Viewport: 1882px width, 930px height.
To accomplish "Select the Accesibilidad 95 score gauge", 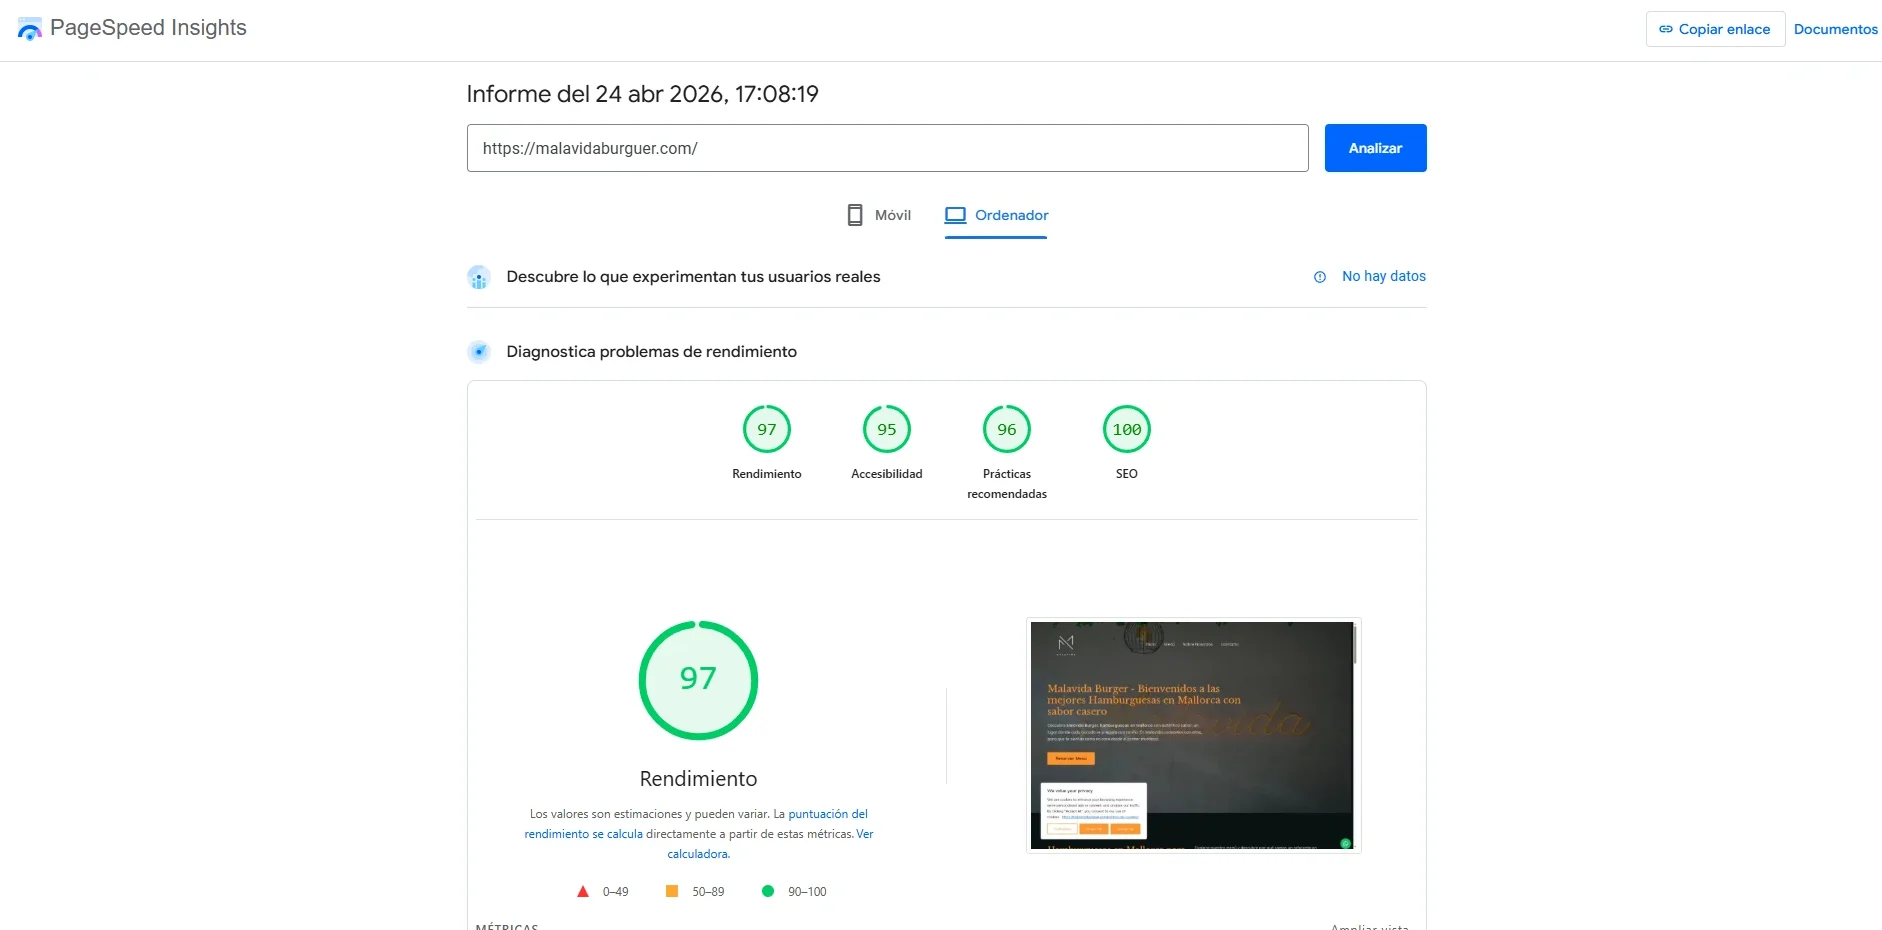I will point(887,429).
